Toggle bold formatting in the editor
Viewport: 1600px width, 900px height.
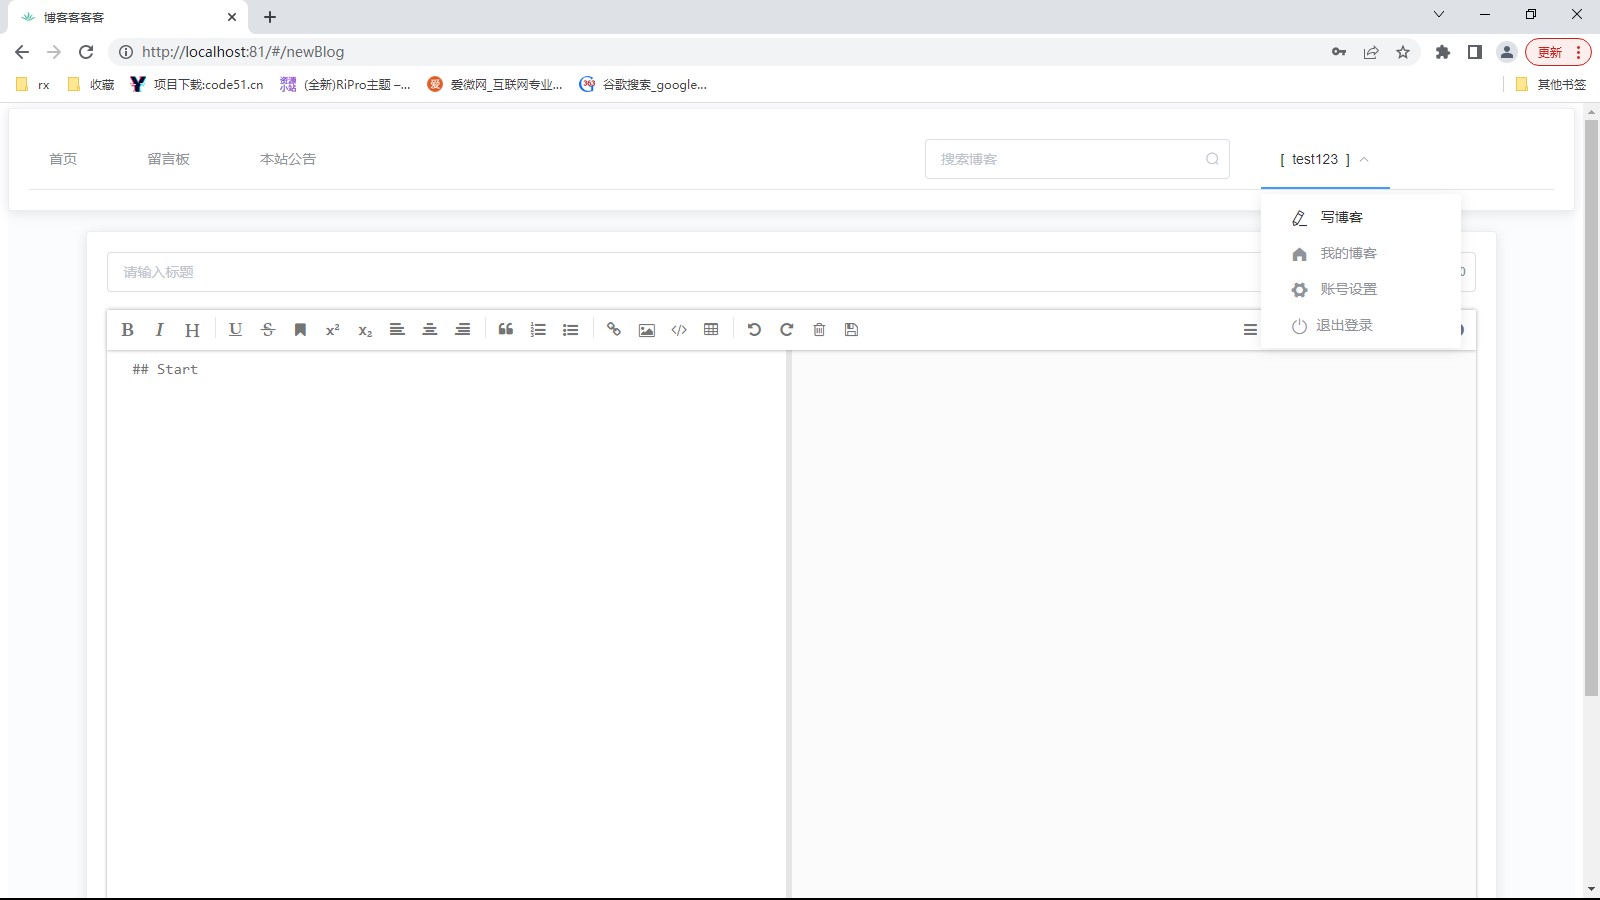127,330
